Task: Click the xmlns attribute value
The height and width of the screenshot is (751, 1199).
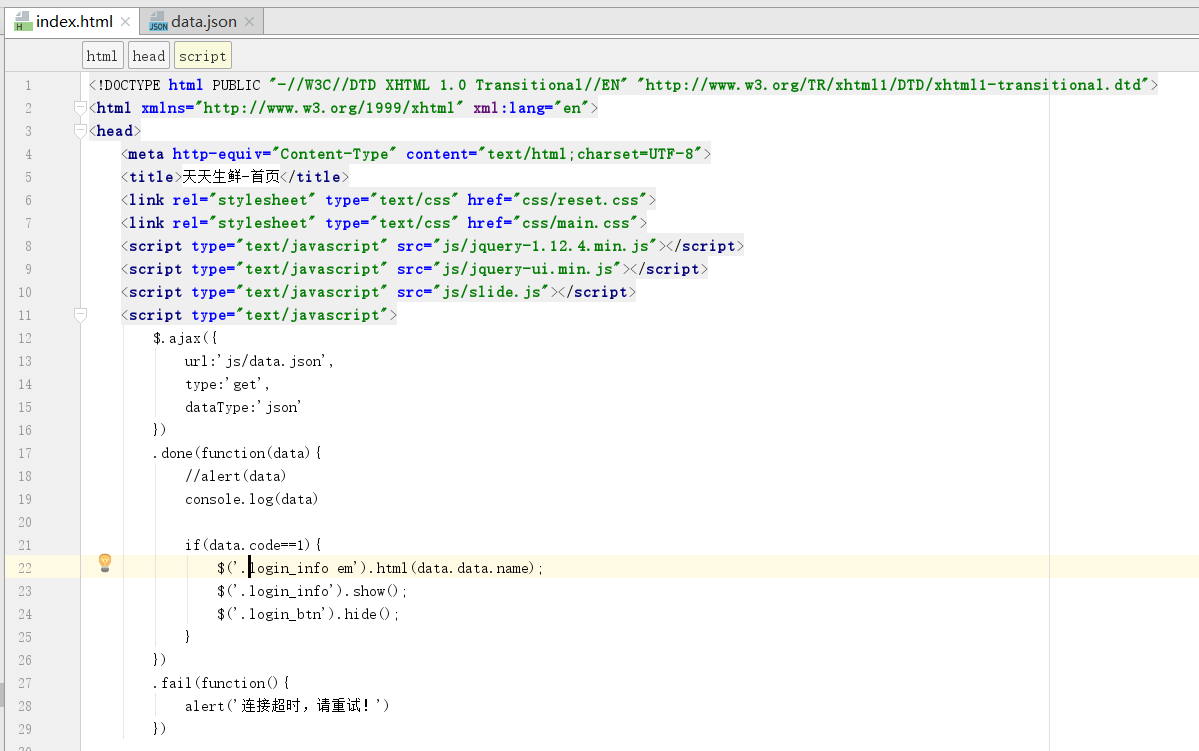Action: click(330, 108)
